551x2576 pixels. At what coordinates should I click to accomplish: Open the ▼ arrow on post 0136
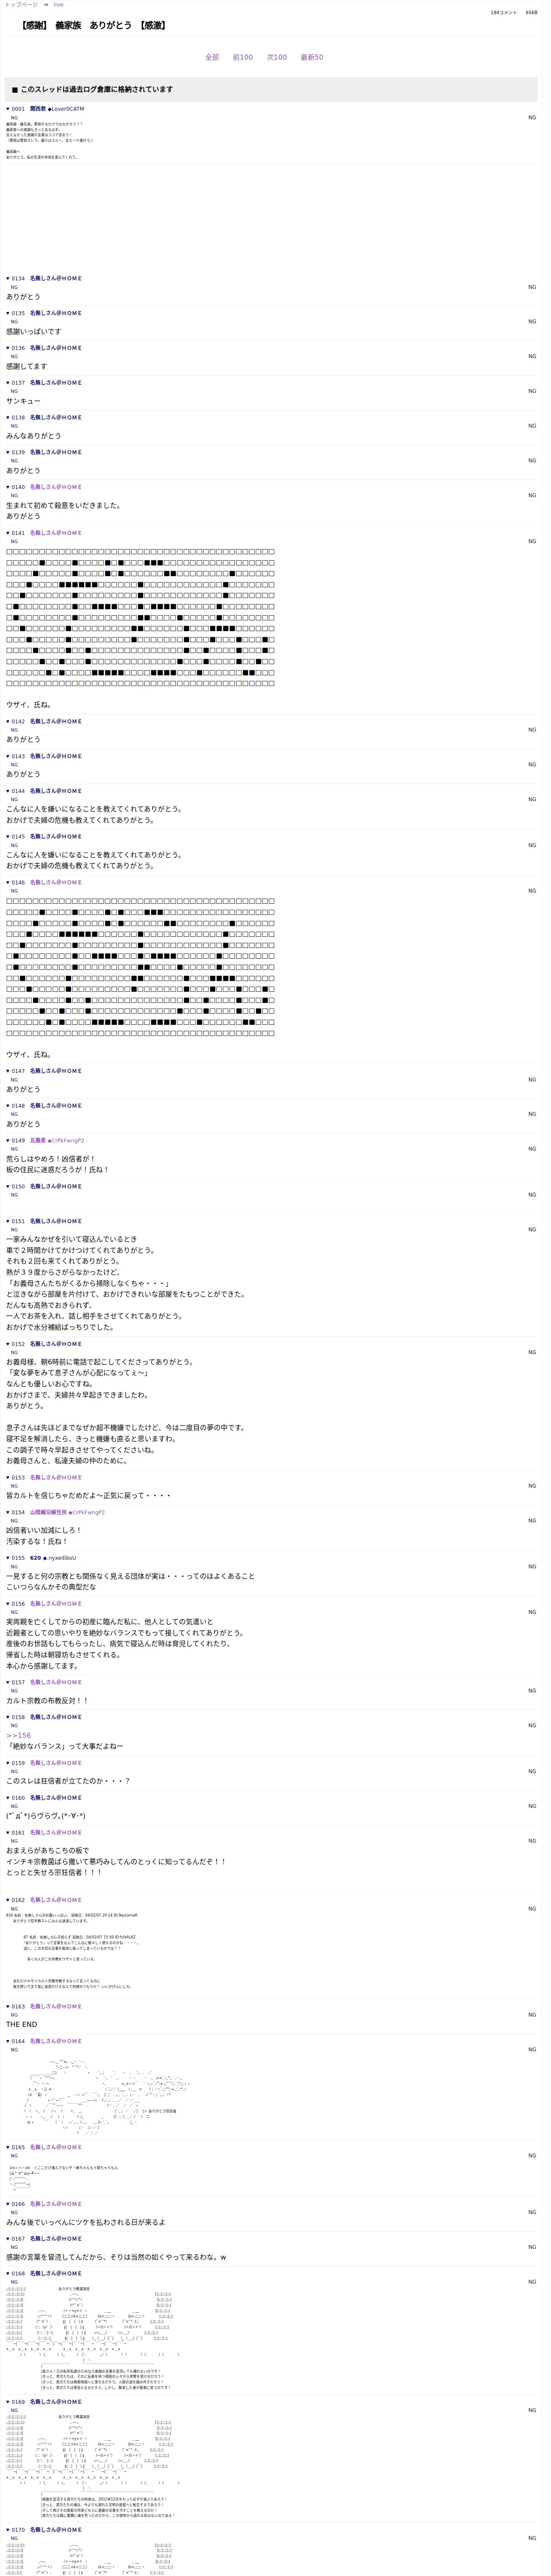[x=8, y=349]
